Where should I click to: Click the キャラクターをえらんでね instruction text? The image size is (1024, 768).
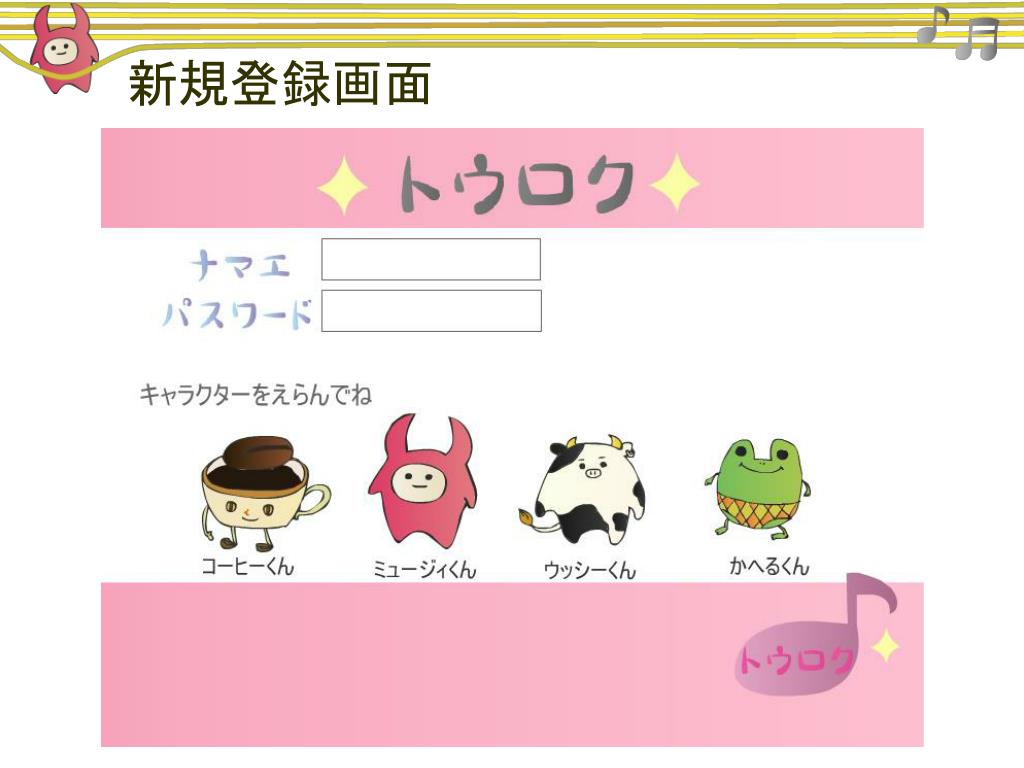click(x=255, y=394)
